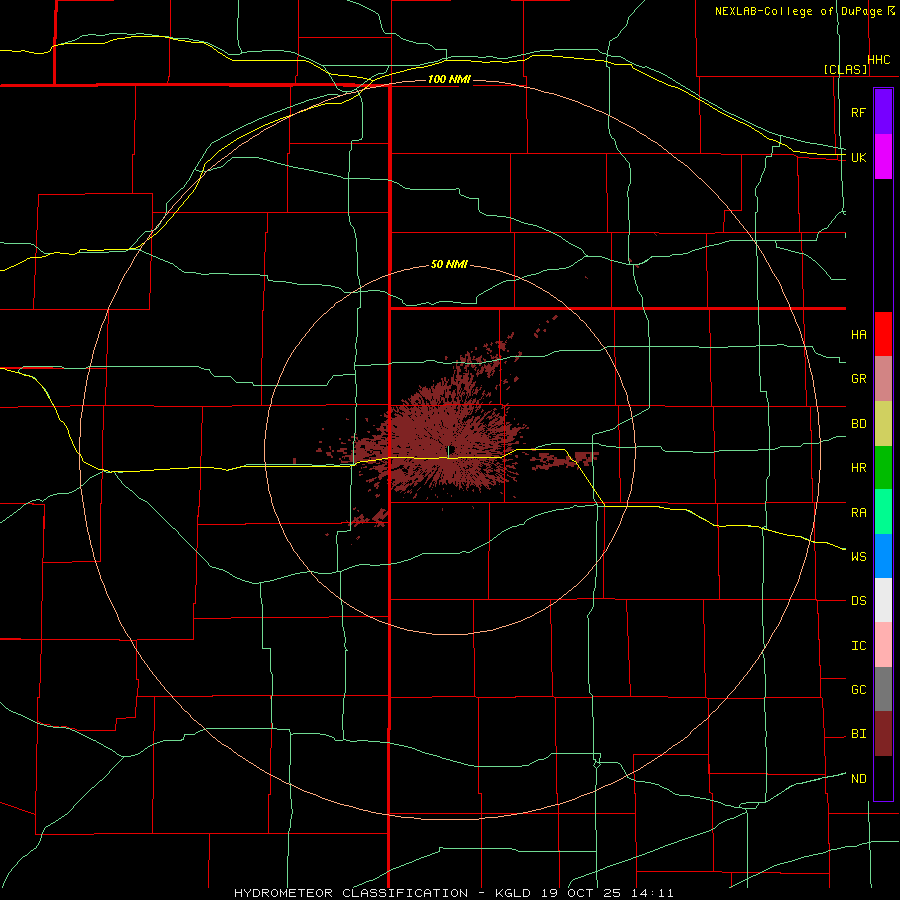Click the HYDROMETEOR CLASSIFICATION title text
Viewport: 900px width, 900px height.
point(351,893)
